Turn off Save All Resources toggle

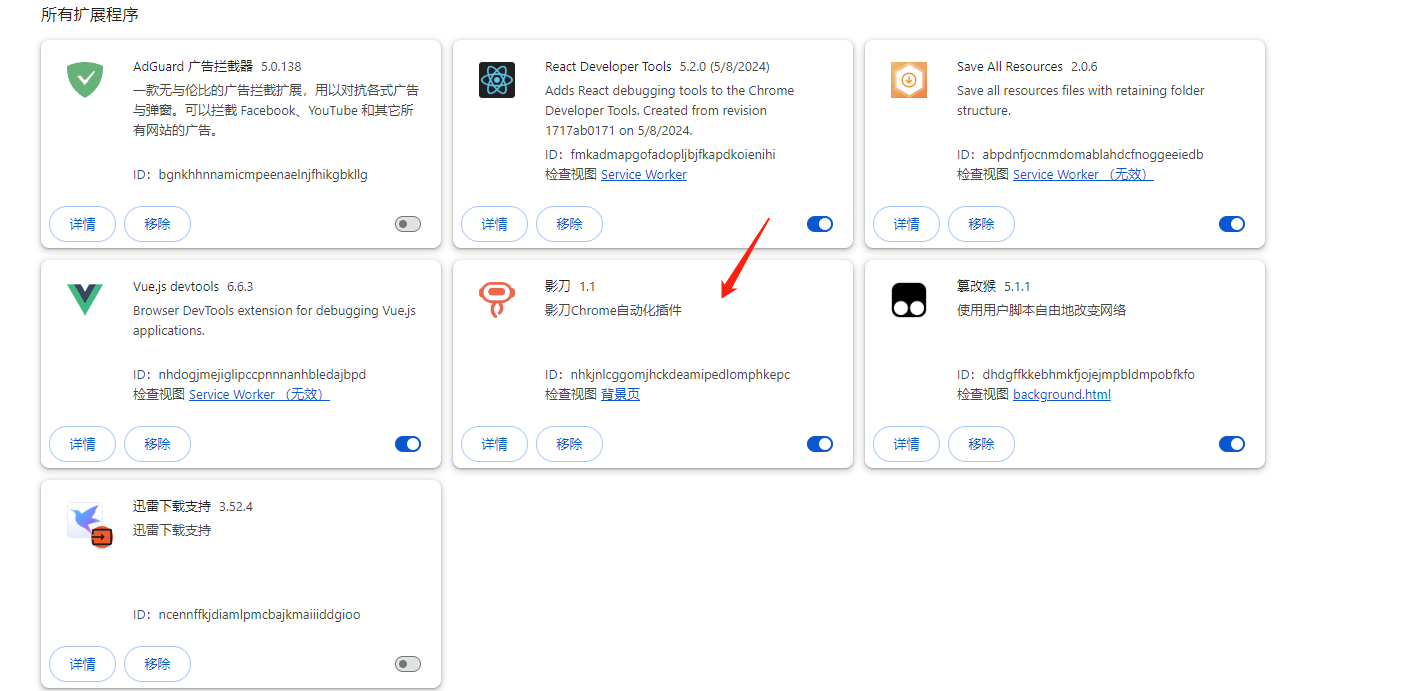(1232, 224)
